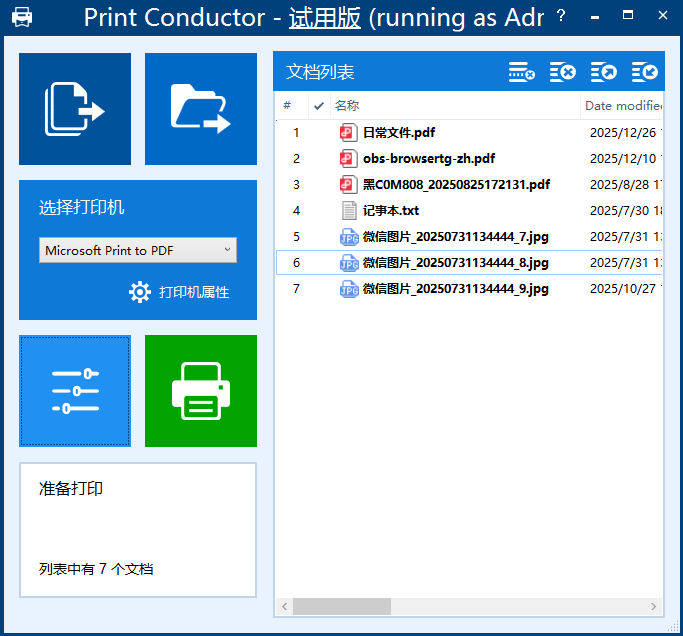The image size is (683, 636).
Task: Click the remove selected item toolbar icon
Action: pos(521,72)
